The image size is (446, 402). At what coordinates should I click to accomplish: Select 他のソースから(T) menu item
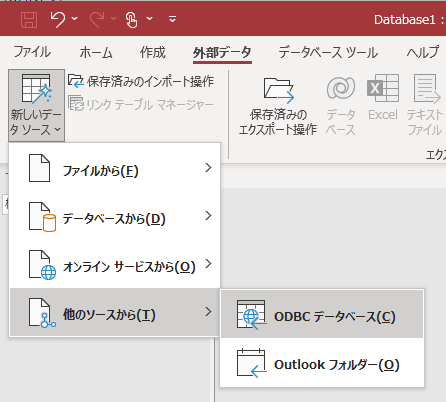click(115, 312)
